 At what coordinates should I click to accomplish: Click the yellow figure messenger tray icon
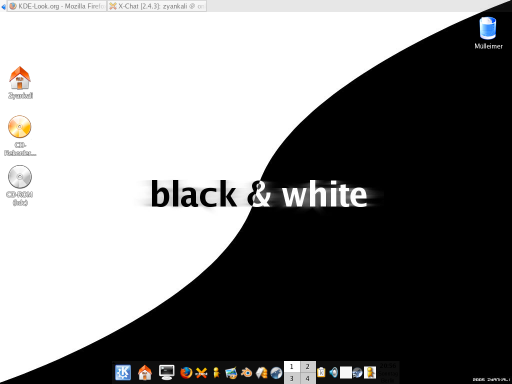coord(370,372)
